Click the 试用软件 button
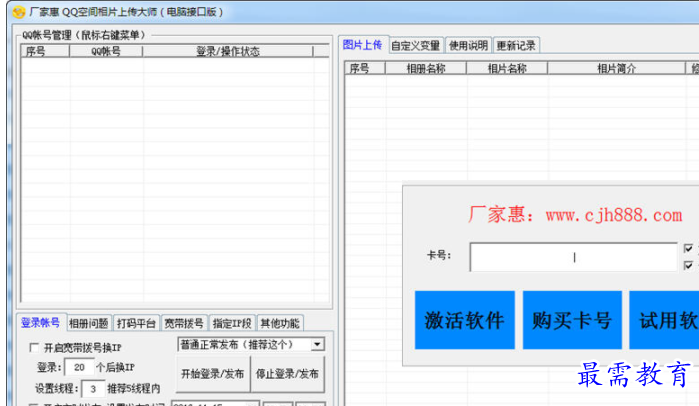The width and height of the screenshot is (699, 406). click(664, 320)
